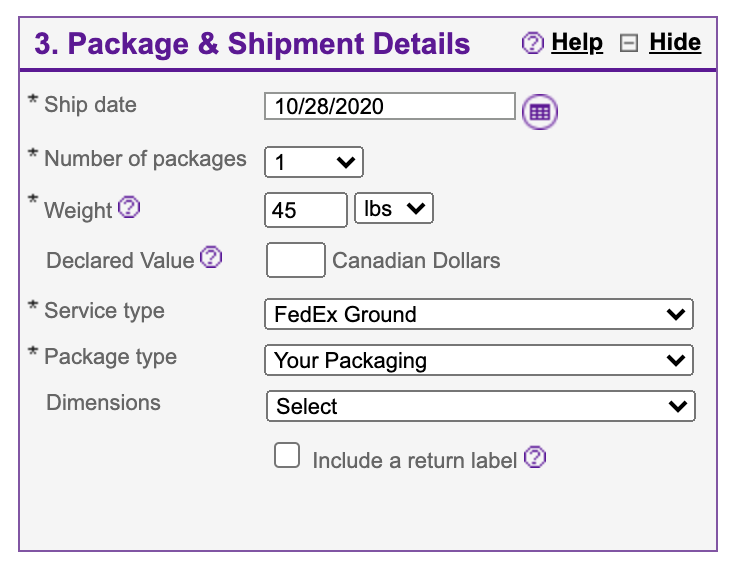Click the Weight input field showing 45
Screen dimensions: 734x568
click(x=305, y=210)
